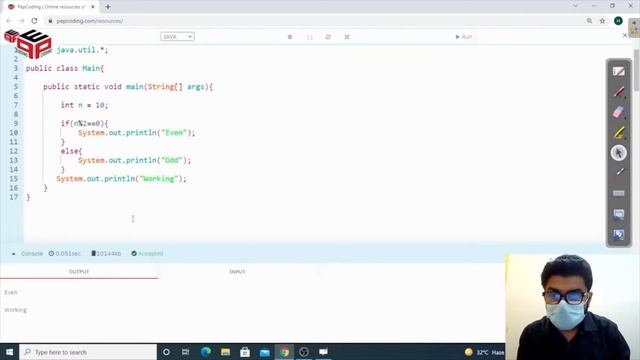Screen dimensions: 640x360
Task: Toggle fullscreen editor with expand icon
Action: (347, 37)
